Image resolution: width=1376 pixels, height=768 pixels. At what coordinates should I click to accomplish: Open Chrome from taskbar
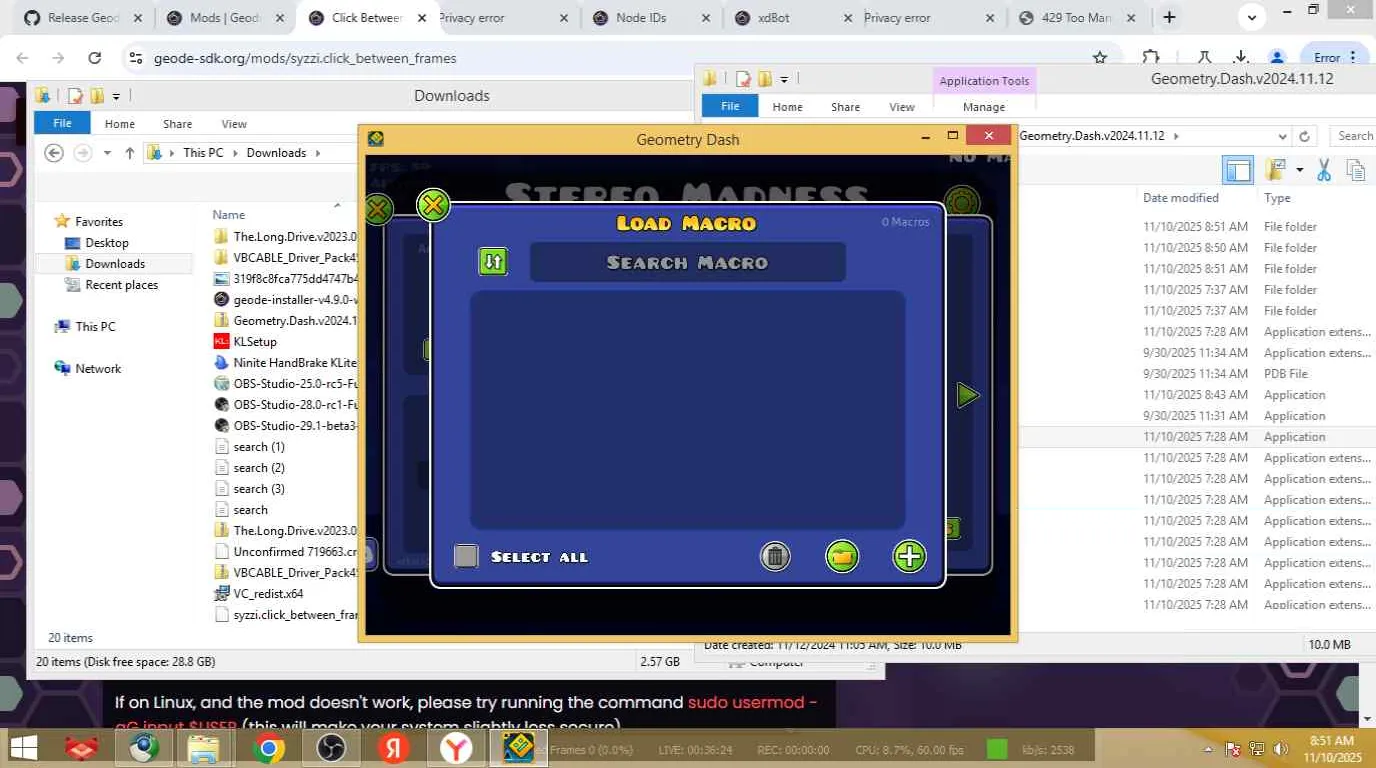268,748
